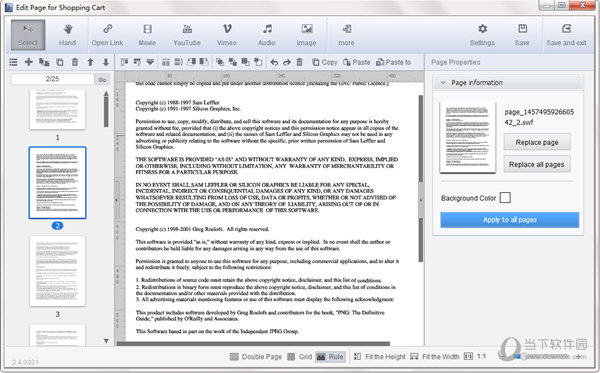Collapse the Page information section
Screen dimensions: 600x373
click(x=443, y=83)
